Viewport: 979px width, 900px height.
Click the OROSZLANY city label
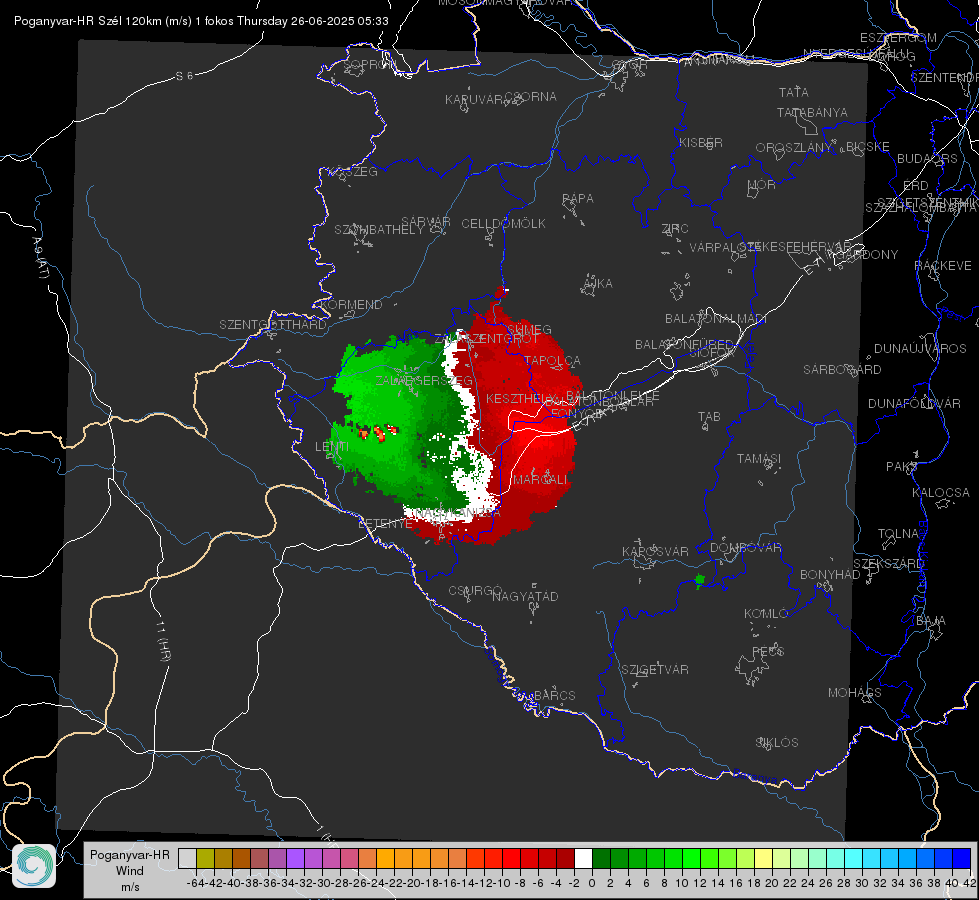click(794, 147)
